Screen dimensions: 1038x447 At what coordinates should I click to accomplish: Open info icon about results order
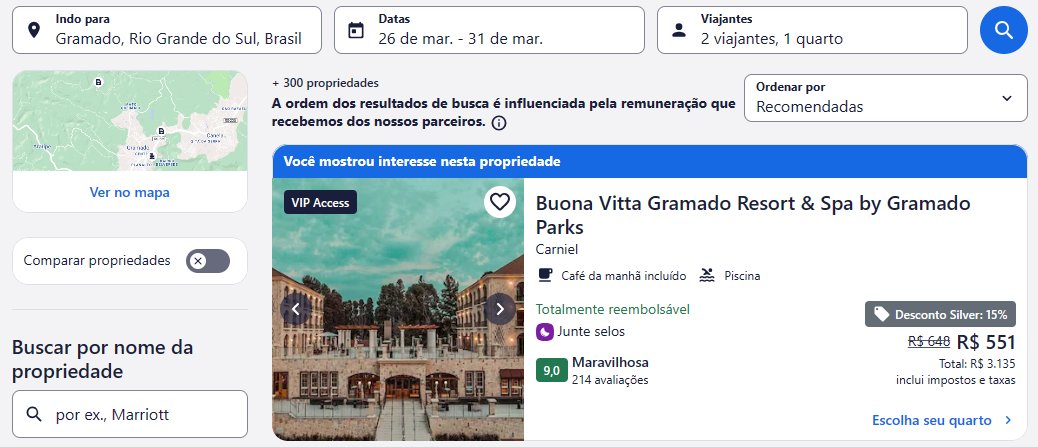499,123
